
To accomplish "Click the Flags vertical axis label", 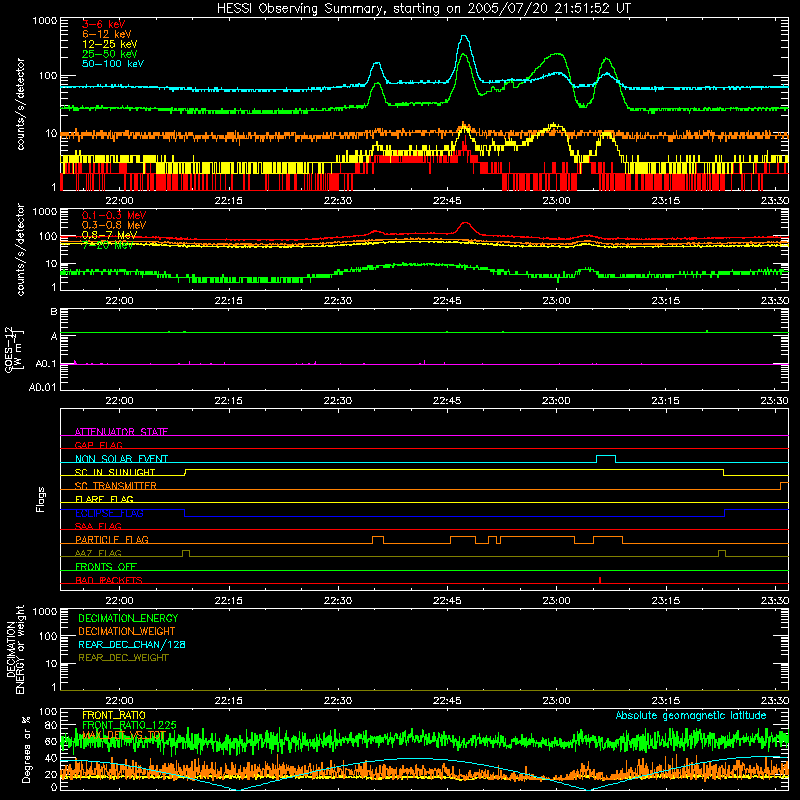I will (x=40, y=499).
